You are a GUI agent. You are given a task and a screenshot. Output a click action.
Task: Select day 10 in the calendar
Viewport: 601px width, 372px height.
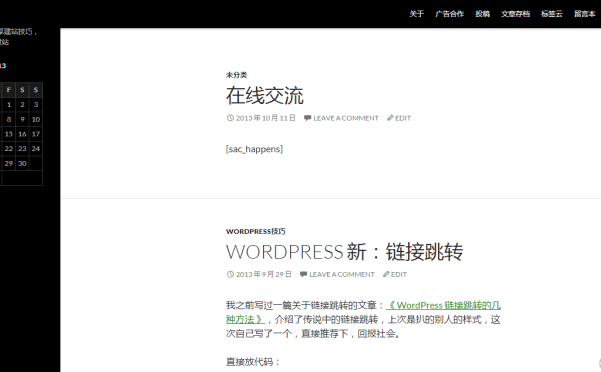[36, 120]
